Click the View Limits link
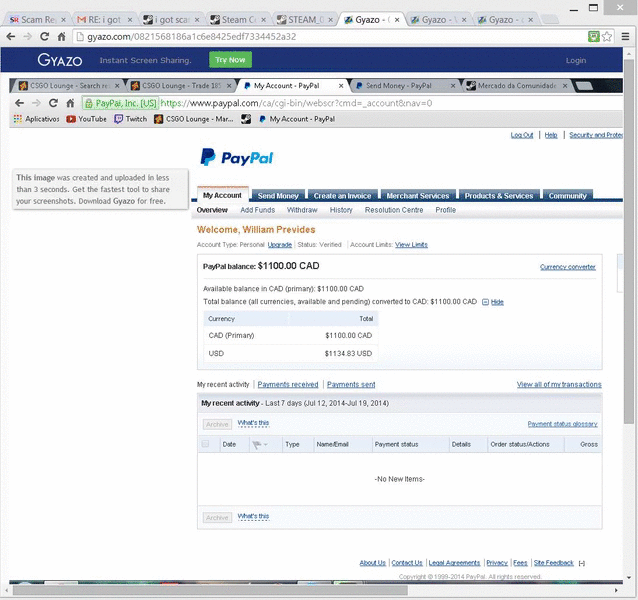The image size is (638, 600). [411, 244]
